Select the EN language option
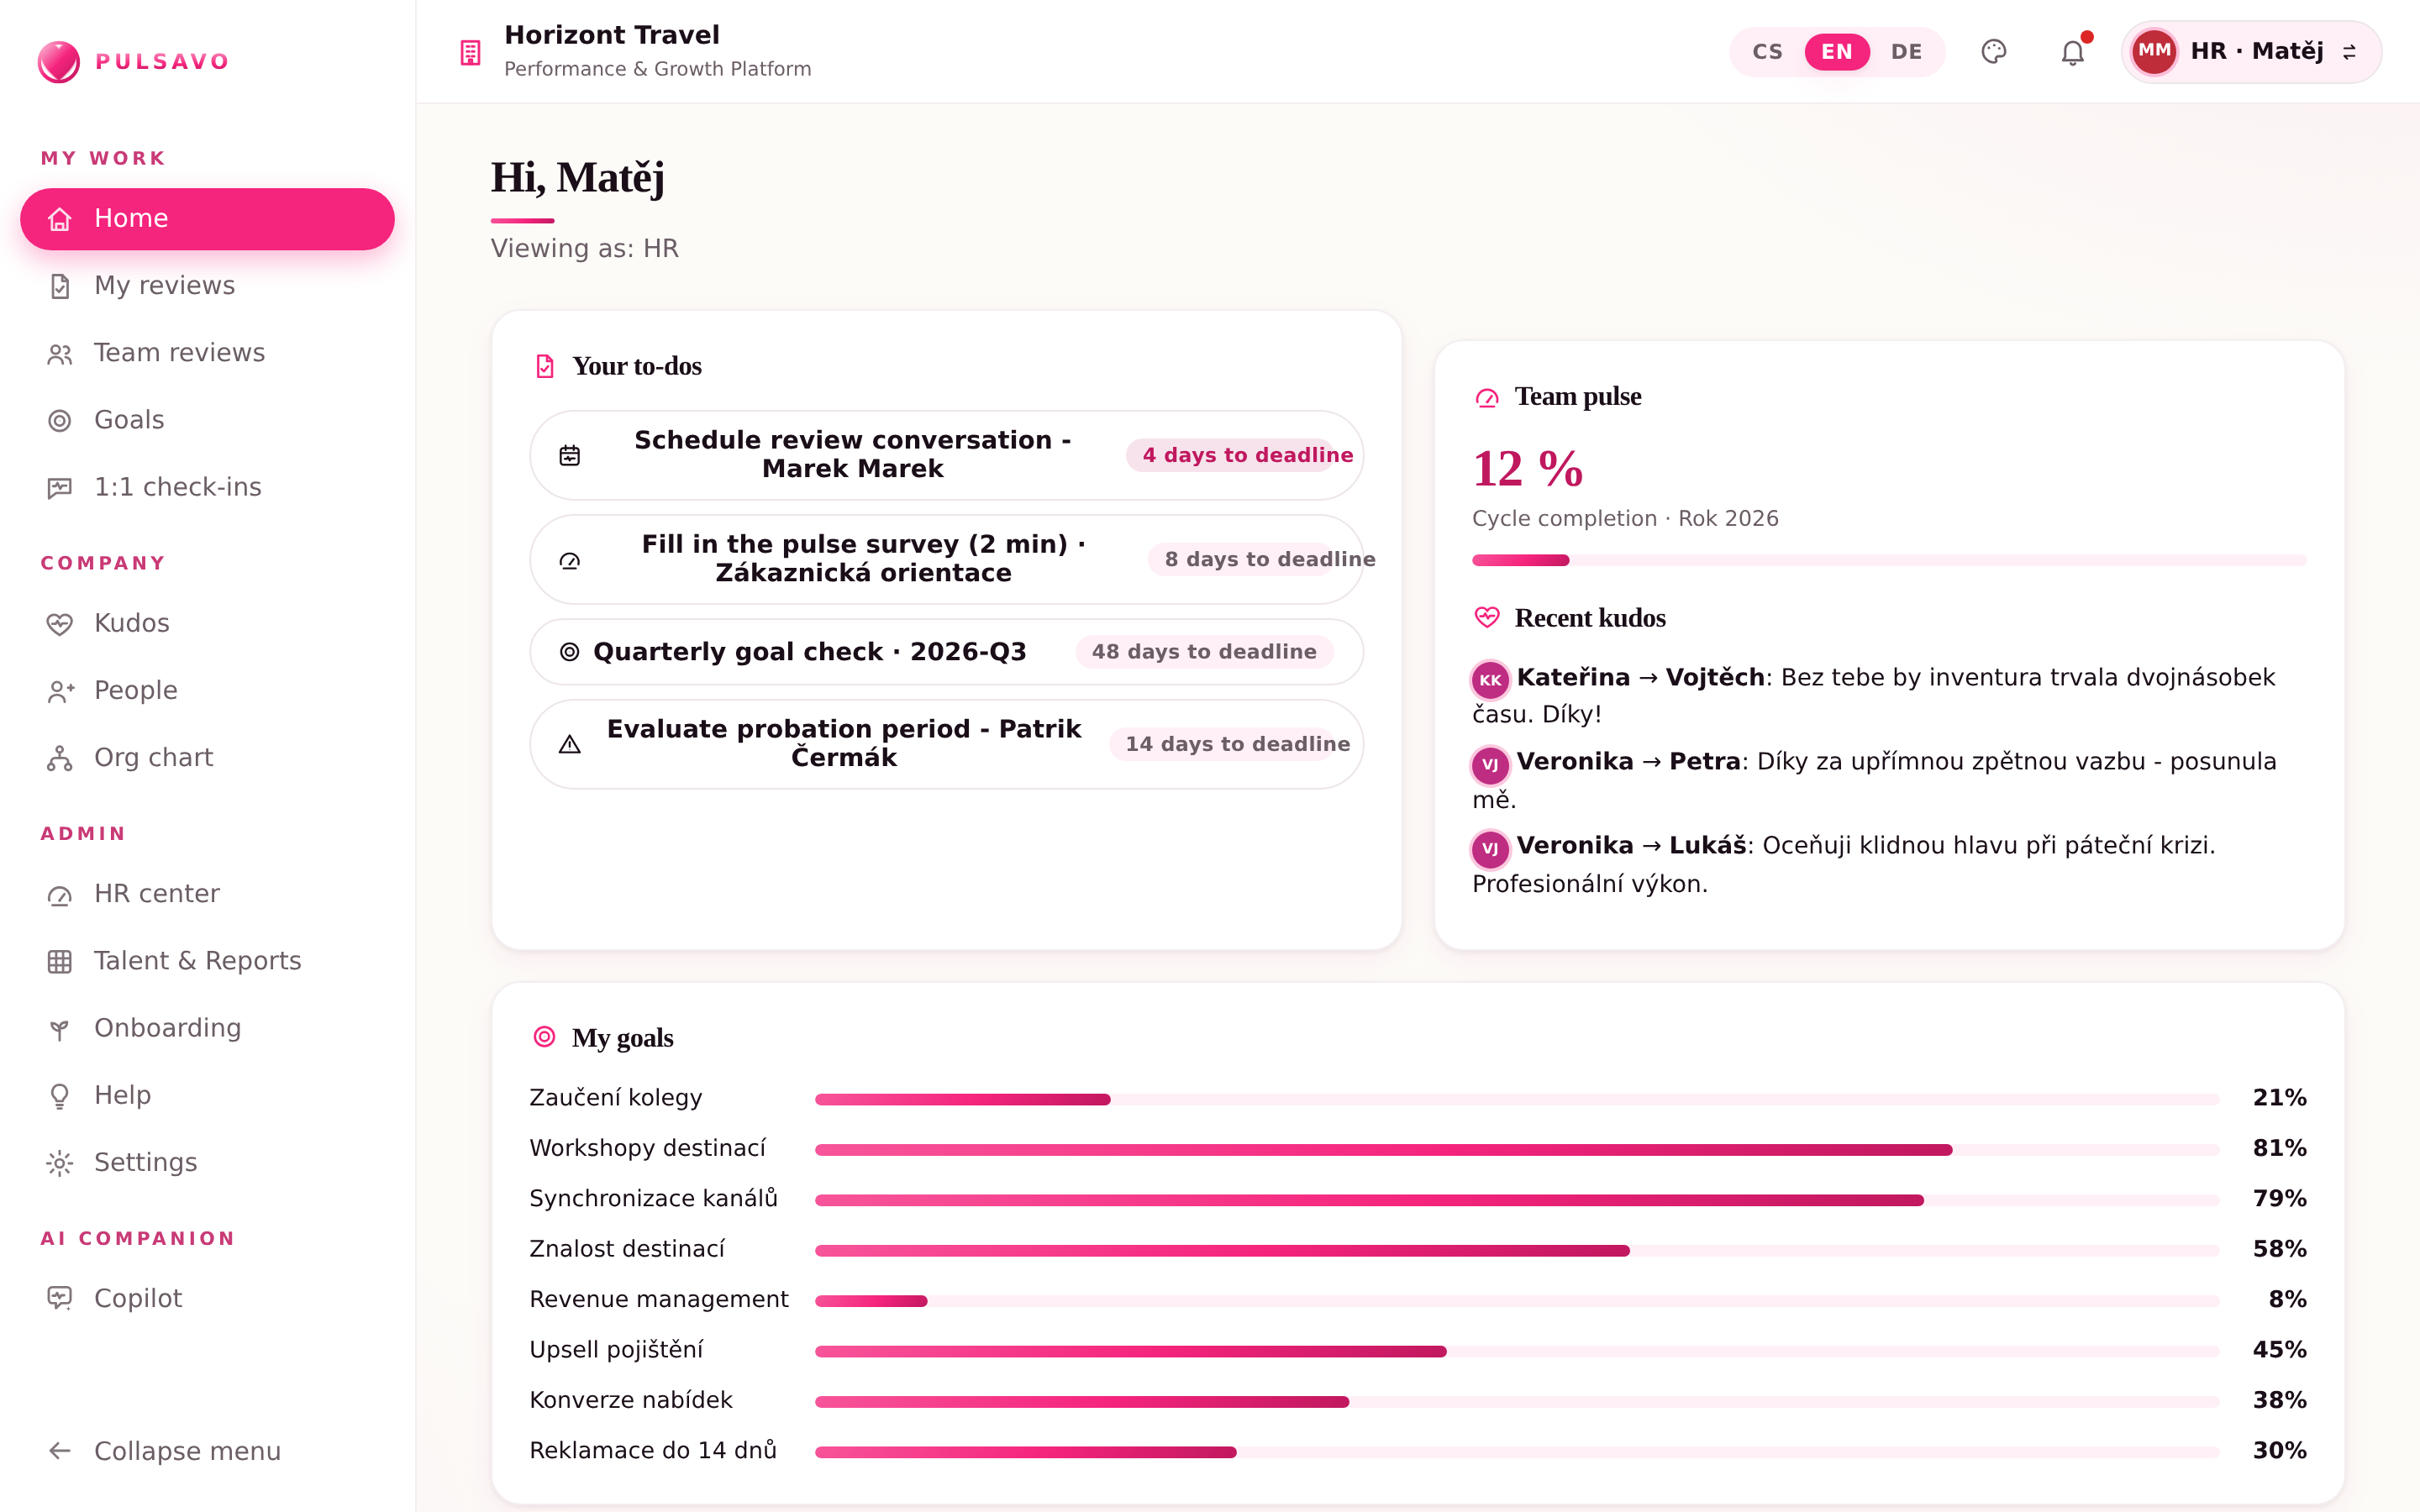 (x=1837, y=52)
